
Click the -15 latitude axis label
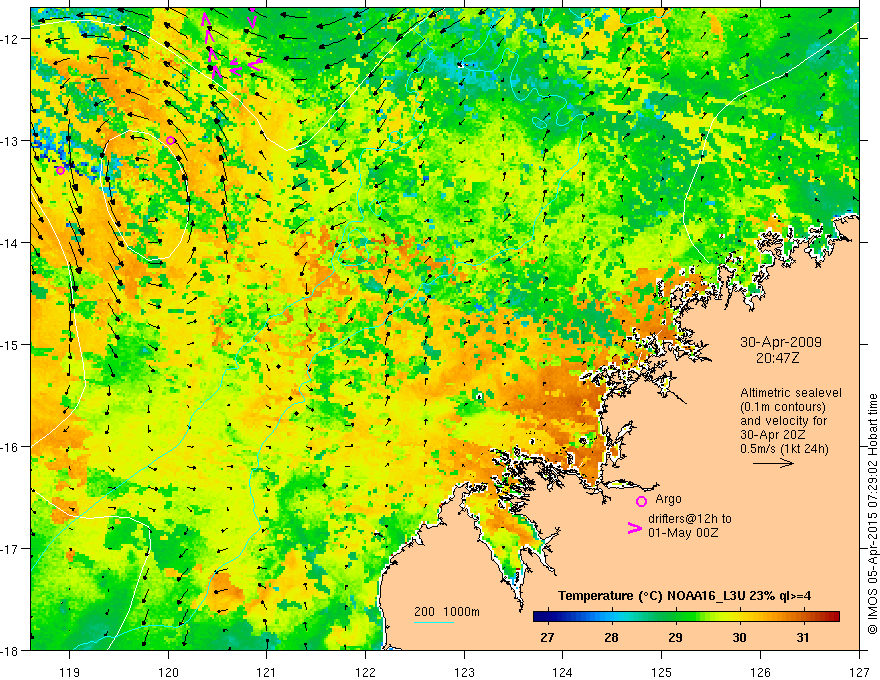[11, 344]
